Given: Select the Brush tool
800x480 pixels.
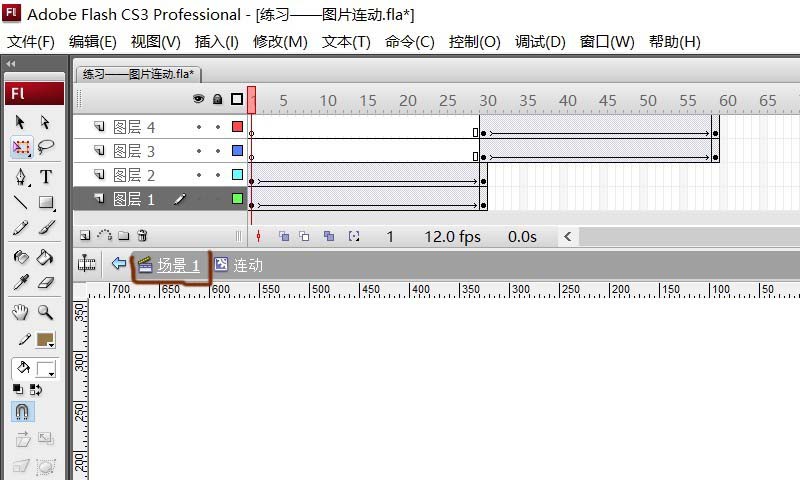Looking at the screenshot, I should [x=45, y=228].
